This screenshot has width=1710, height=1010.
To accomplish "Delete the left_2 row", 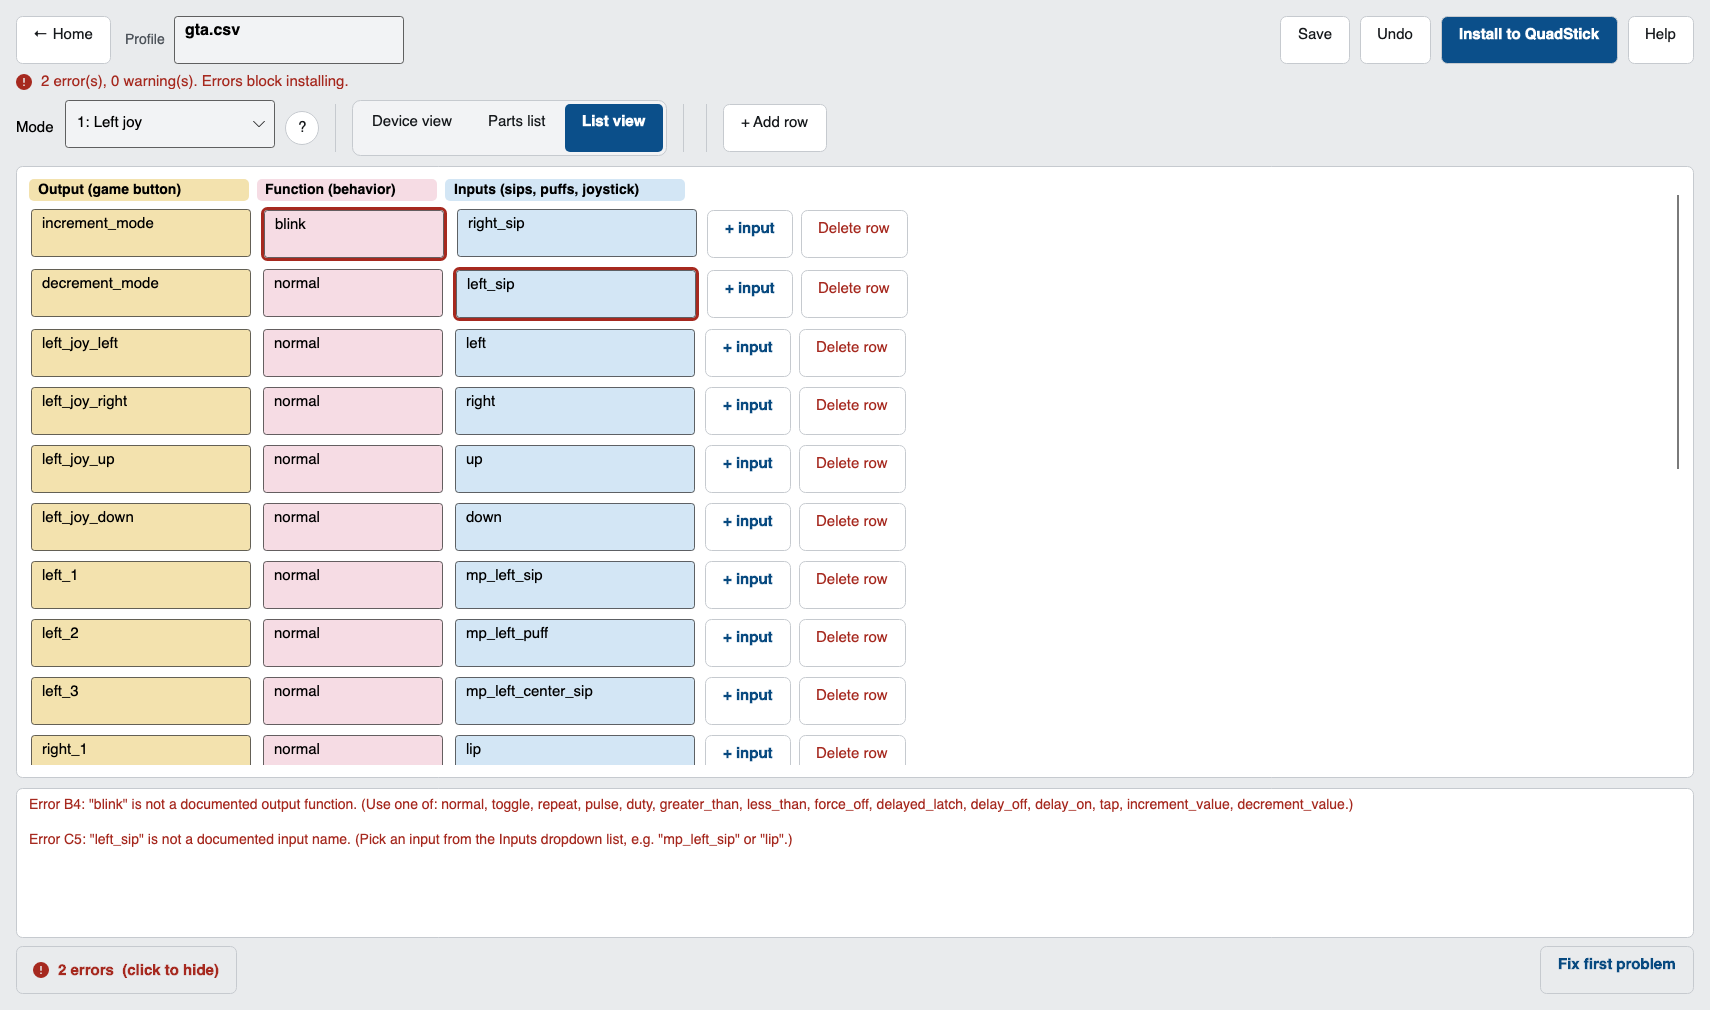I will pos(852,643).
